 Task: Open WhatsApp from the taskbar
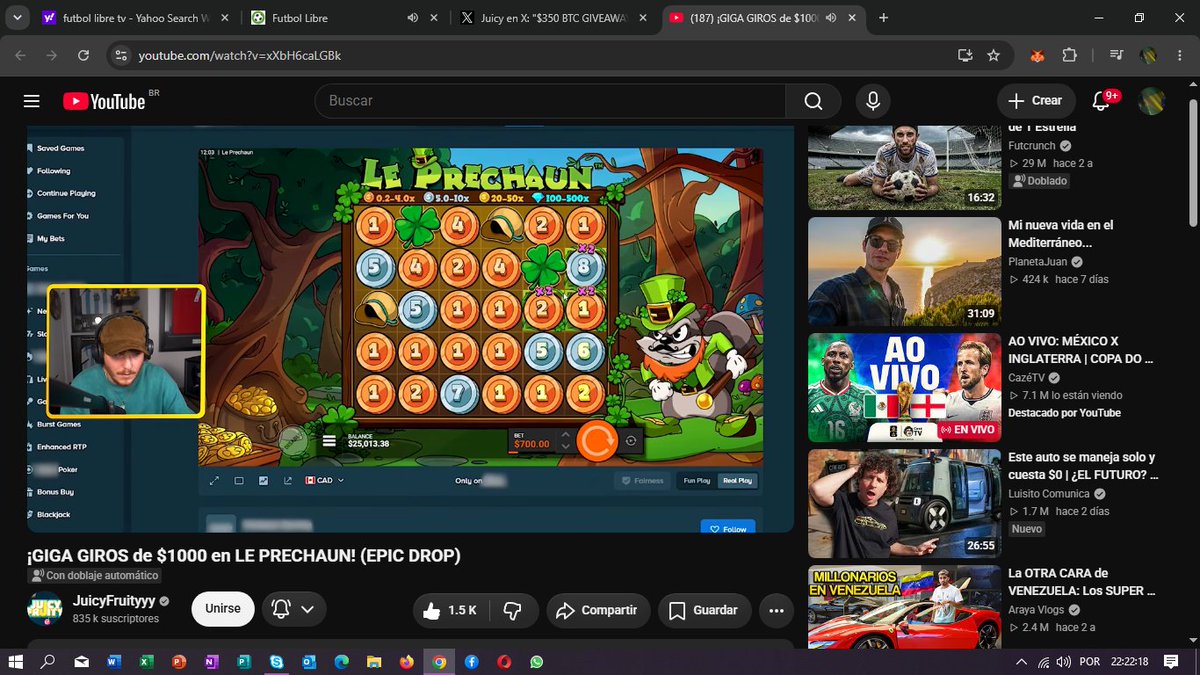(x=537, y=662)
